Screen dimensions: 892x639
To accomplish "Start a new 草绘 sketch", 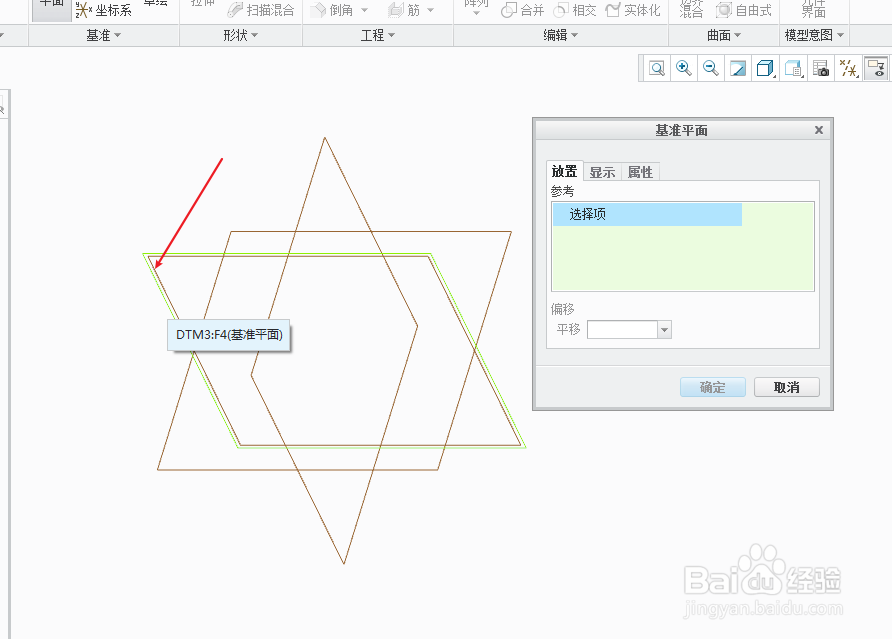I will (156, 3).
